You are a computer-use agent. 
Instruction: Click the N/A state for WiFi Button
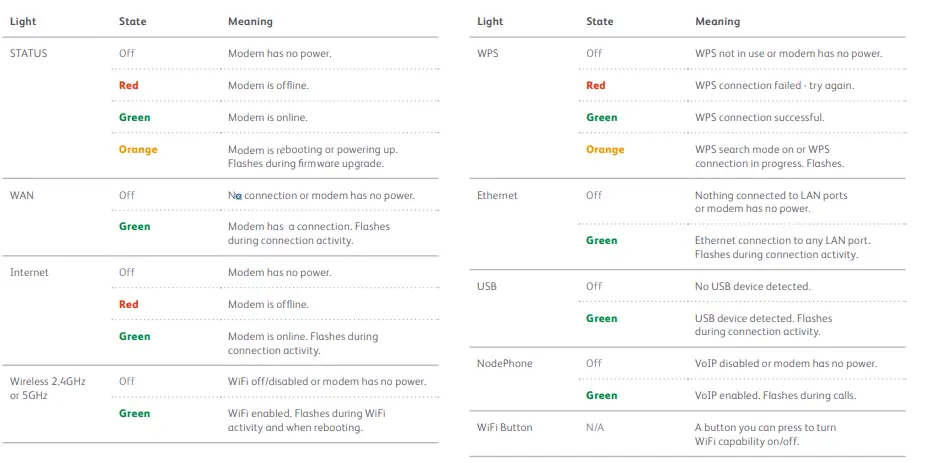pyautogui.click(x=595, y=427)
